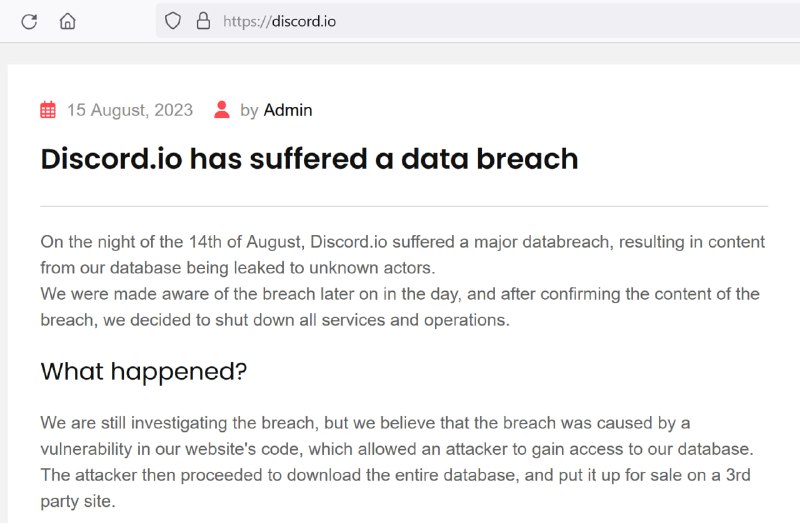The width and height of the screenshot is (800, 523).
Task: Open the Admin author link
Action: click(288, 110)
